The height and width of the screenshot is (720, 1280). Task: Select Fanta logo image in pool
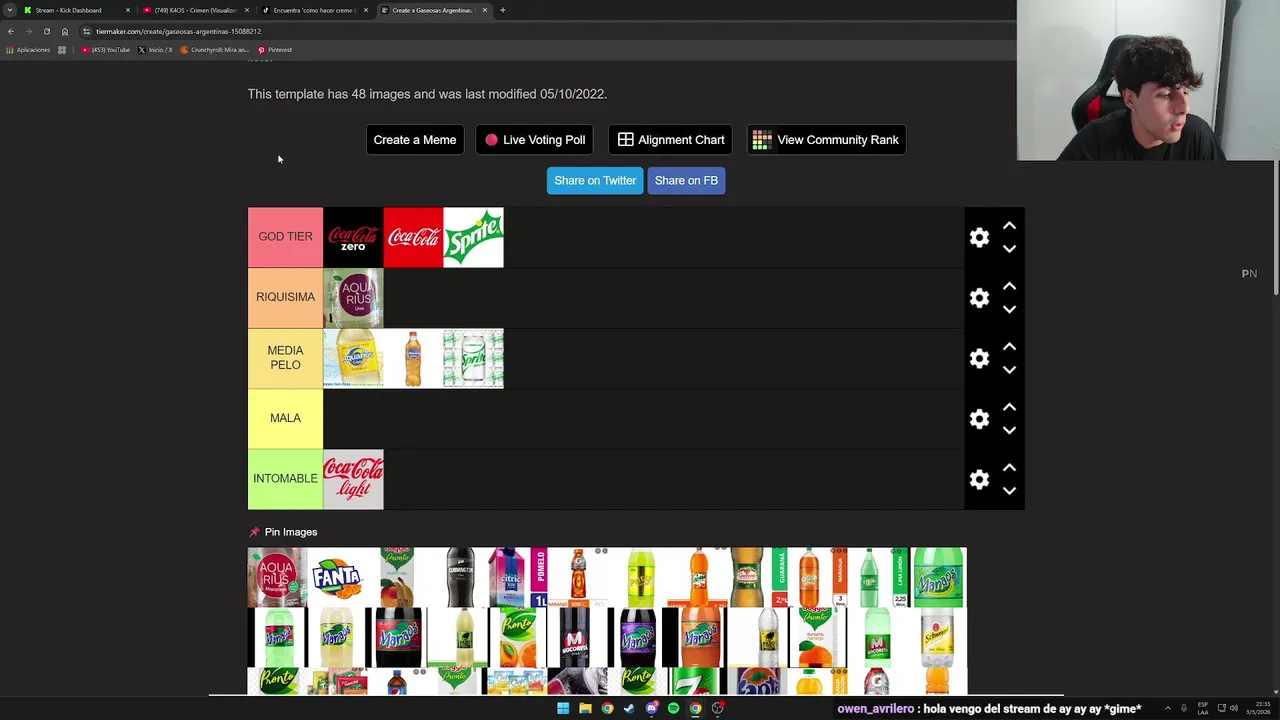(x=337, y=577)
